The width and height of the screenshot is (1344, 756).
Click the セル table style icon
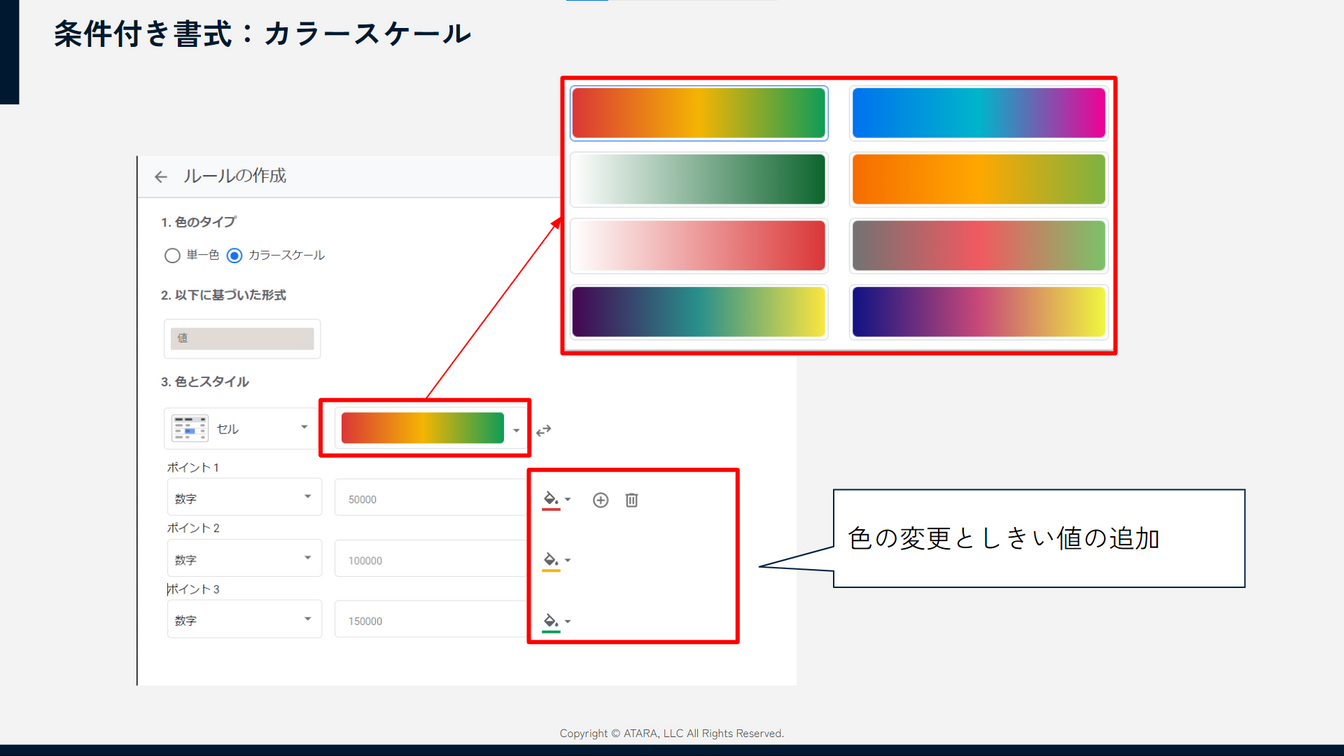point(190,429)
